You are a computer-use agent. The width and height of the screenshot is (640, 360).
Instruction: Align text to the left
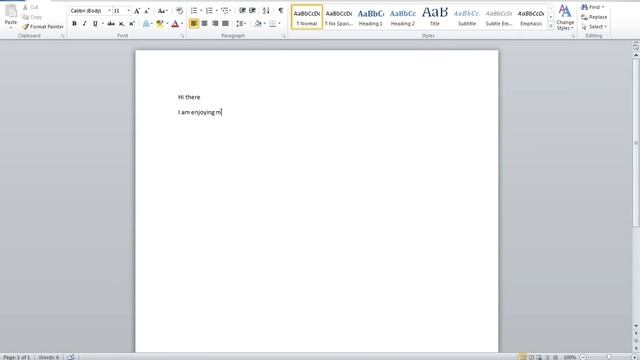194,24
